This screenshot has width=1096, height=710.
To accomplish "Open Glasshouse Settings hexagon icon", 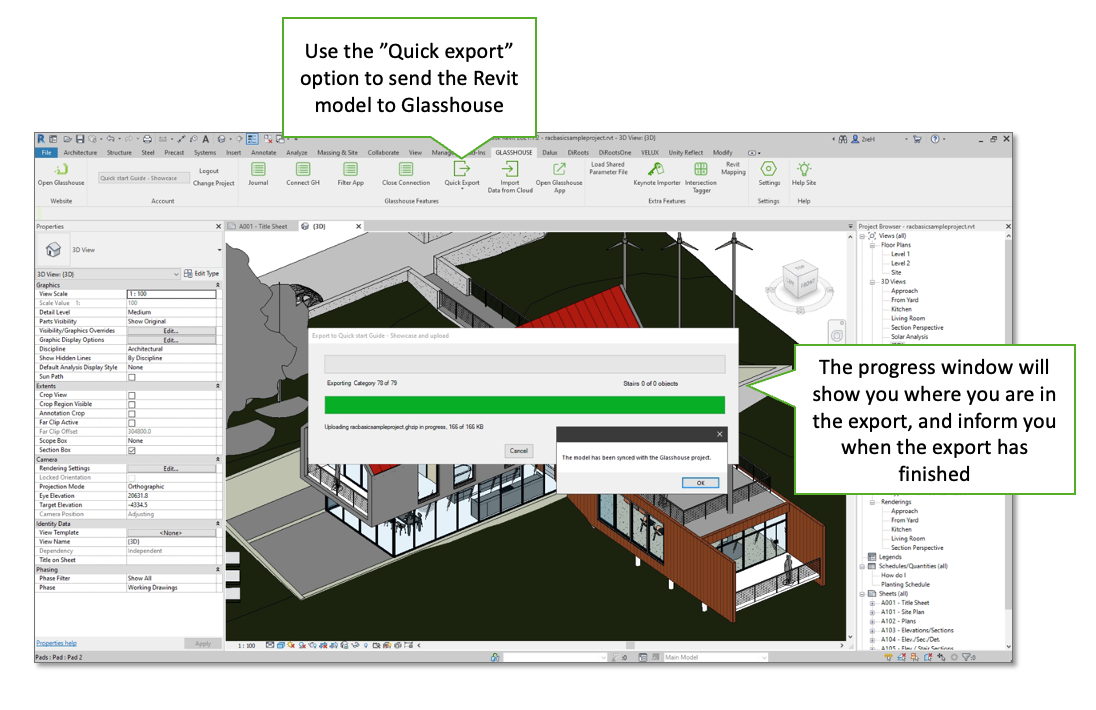I will 768,169.
